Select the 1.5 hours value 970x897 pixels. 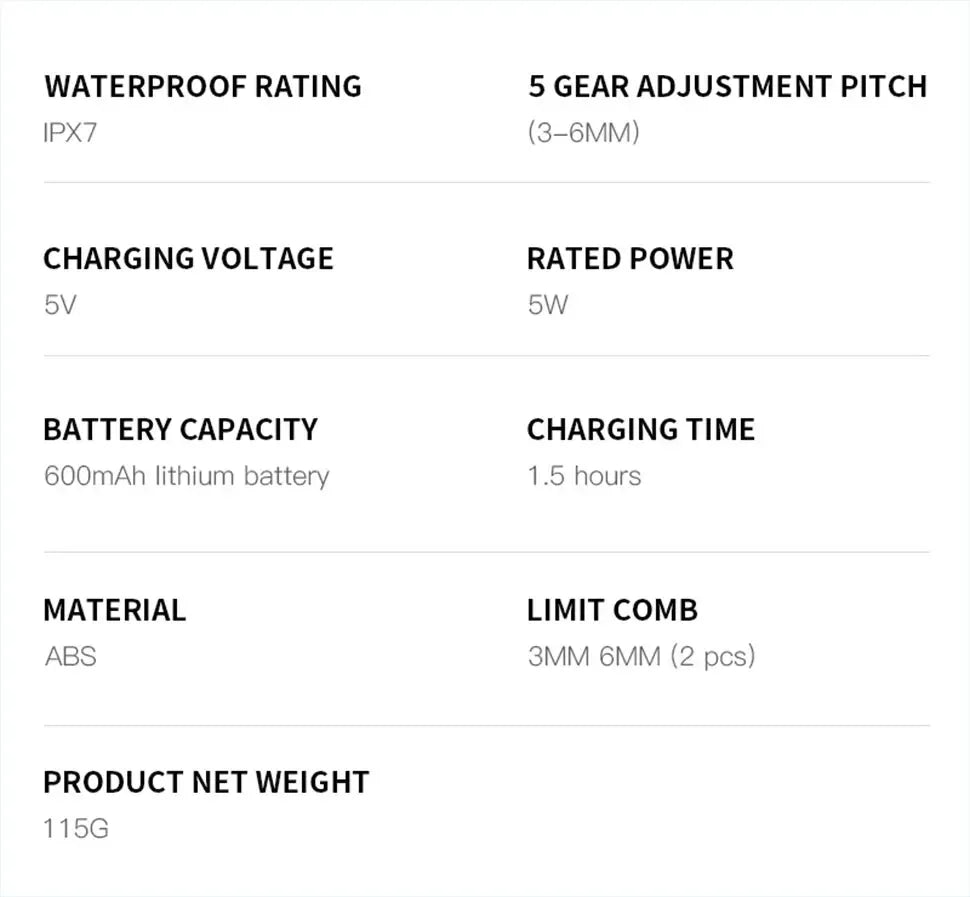tap(584, 476)
